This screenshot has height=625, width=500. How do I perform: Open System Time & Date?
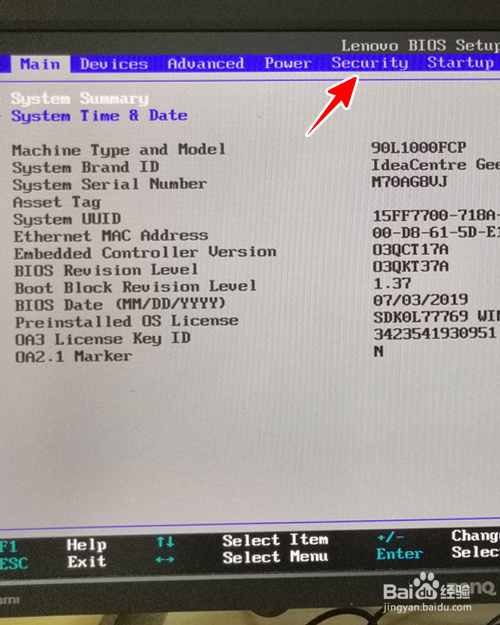(x=99, y=116)
